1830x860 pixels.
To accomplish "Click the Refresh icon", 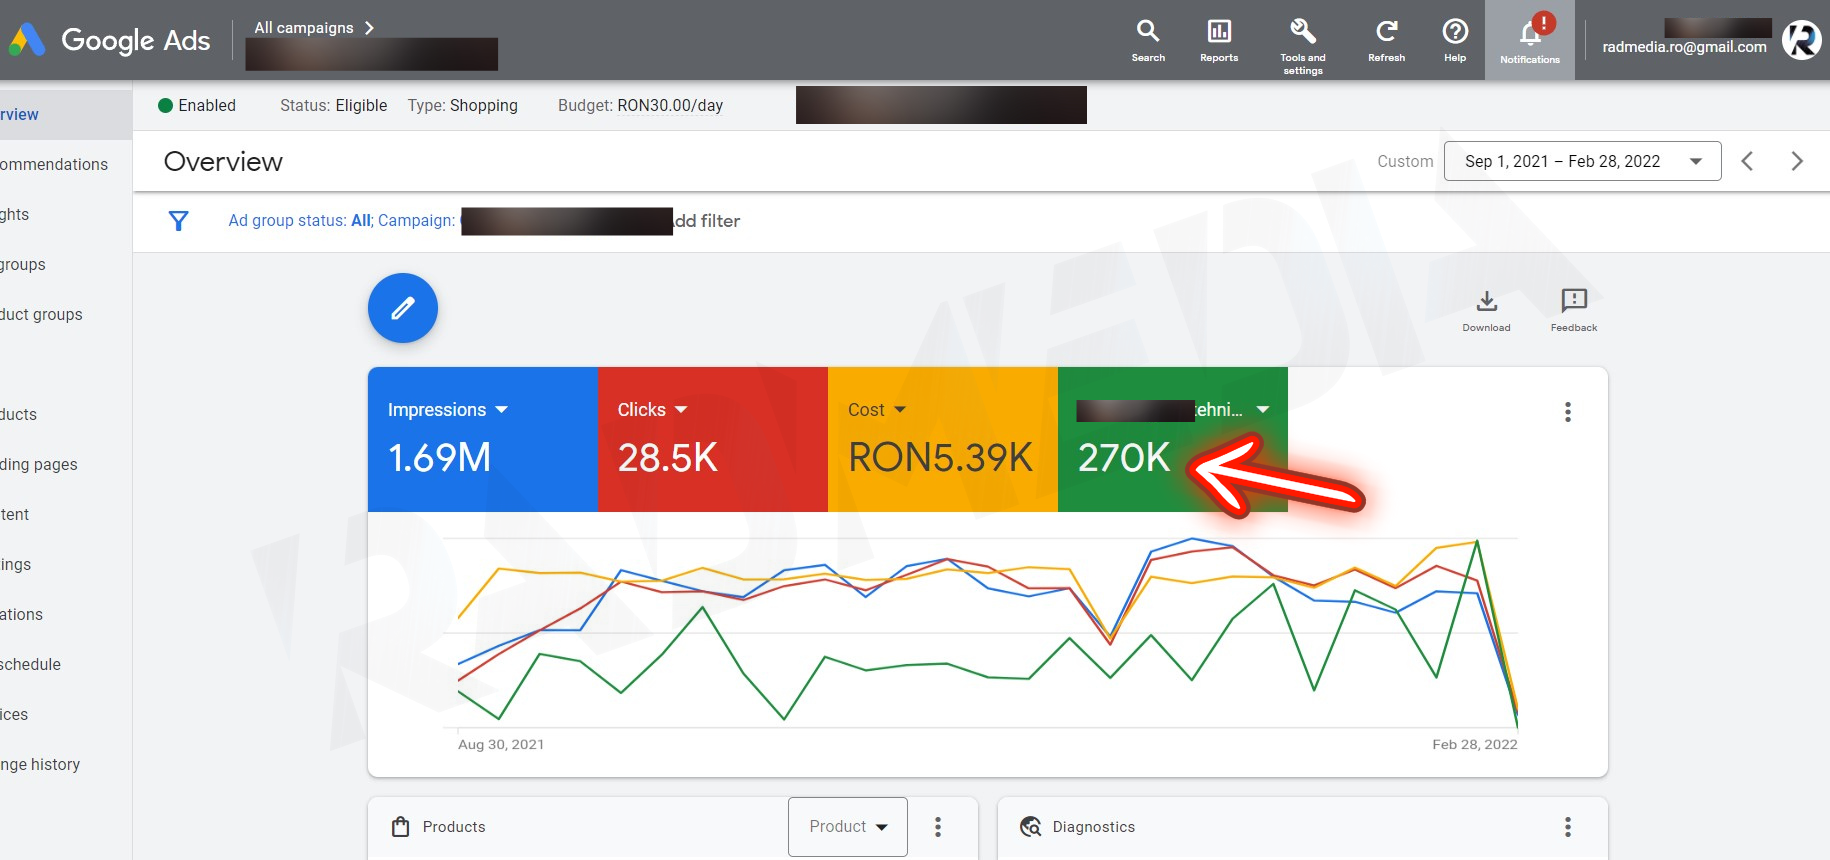I will click(x=1386, y=40).
